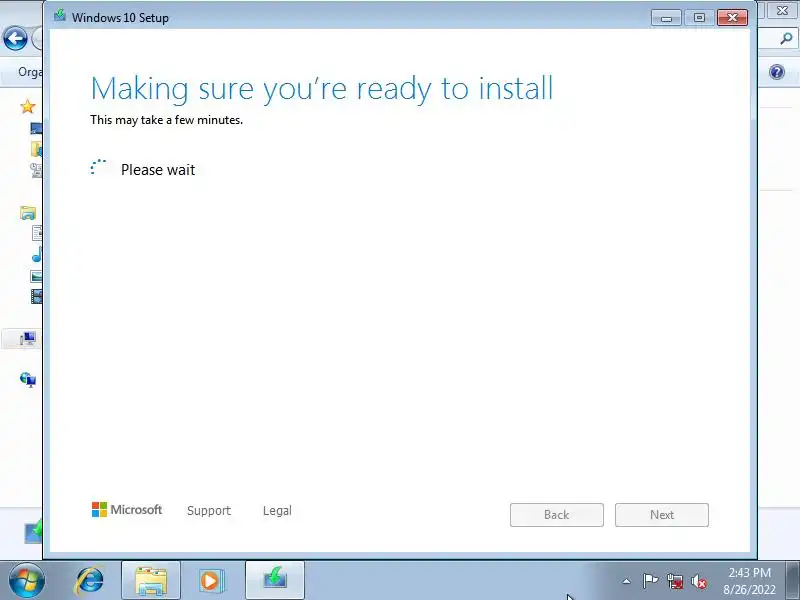The width and height of the screenshot is (800, 600).
Task: Select the Videos library film icon
Action: (36, 296)
